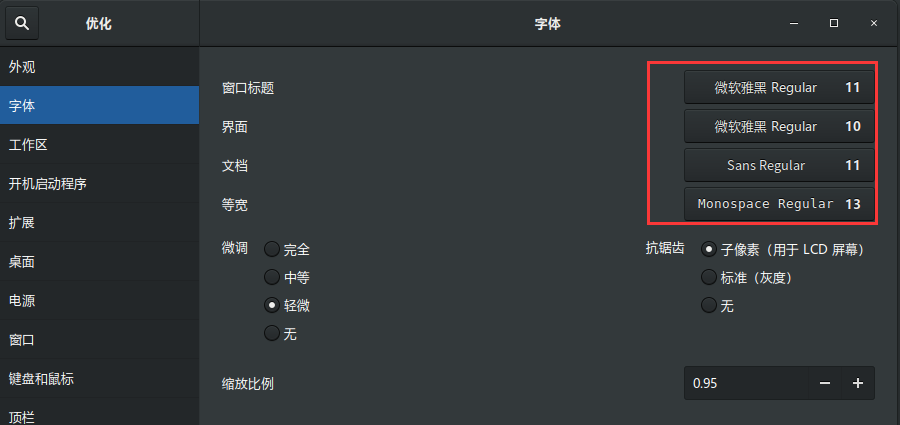Maximize the Tweaks window
The image size is (900, 425).
coord(833,23)
